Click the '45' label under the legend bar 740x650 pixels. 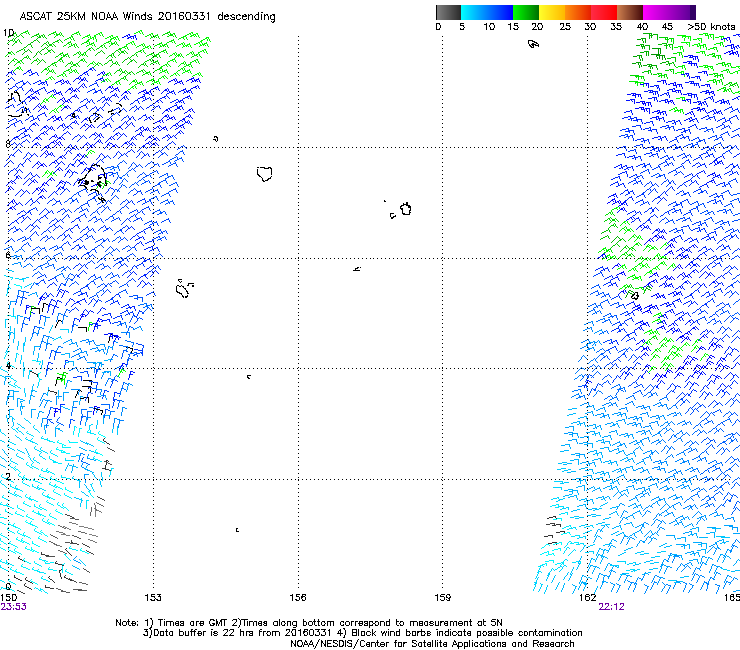pos(667,27)
